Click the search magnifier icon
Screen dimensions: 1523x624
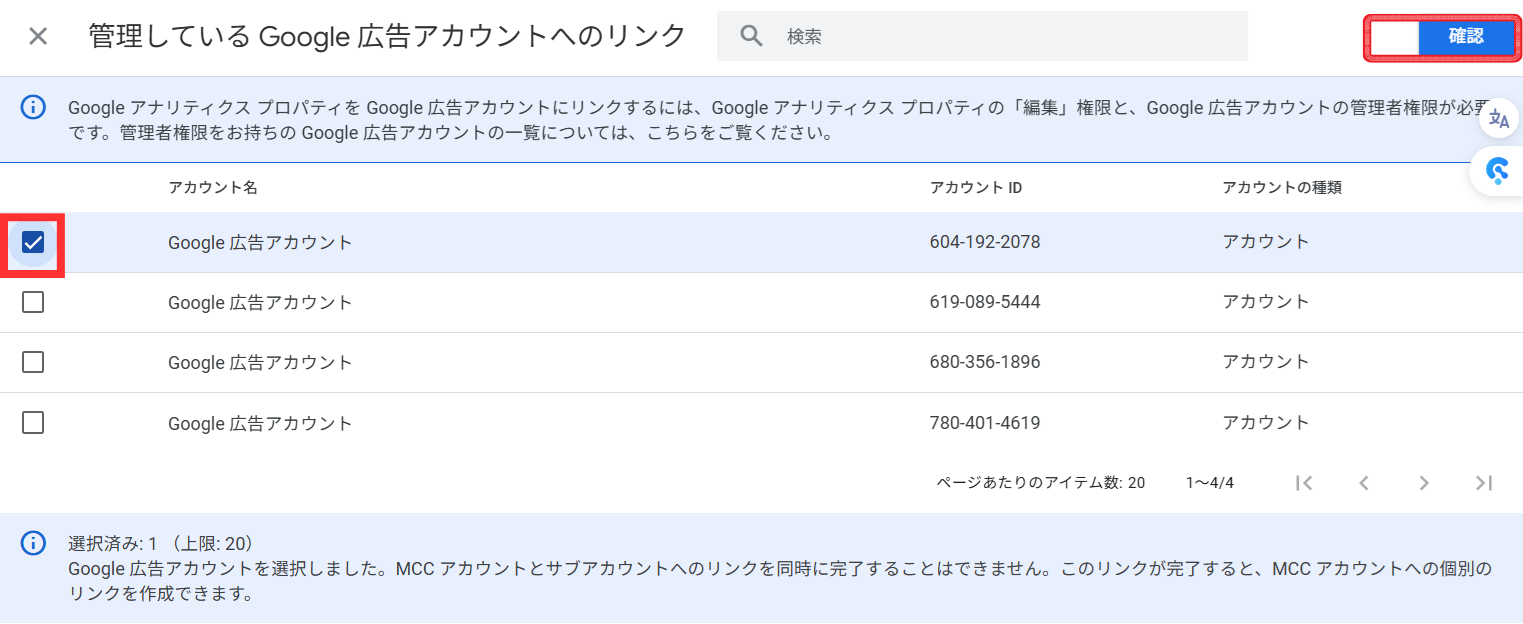pos(752,37)
